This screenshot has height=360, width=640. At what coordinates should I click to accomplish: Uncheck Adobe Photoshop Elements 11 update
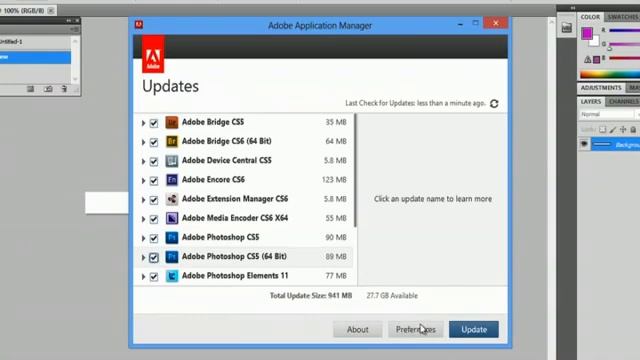153,277
